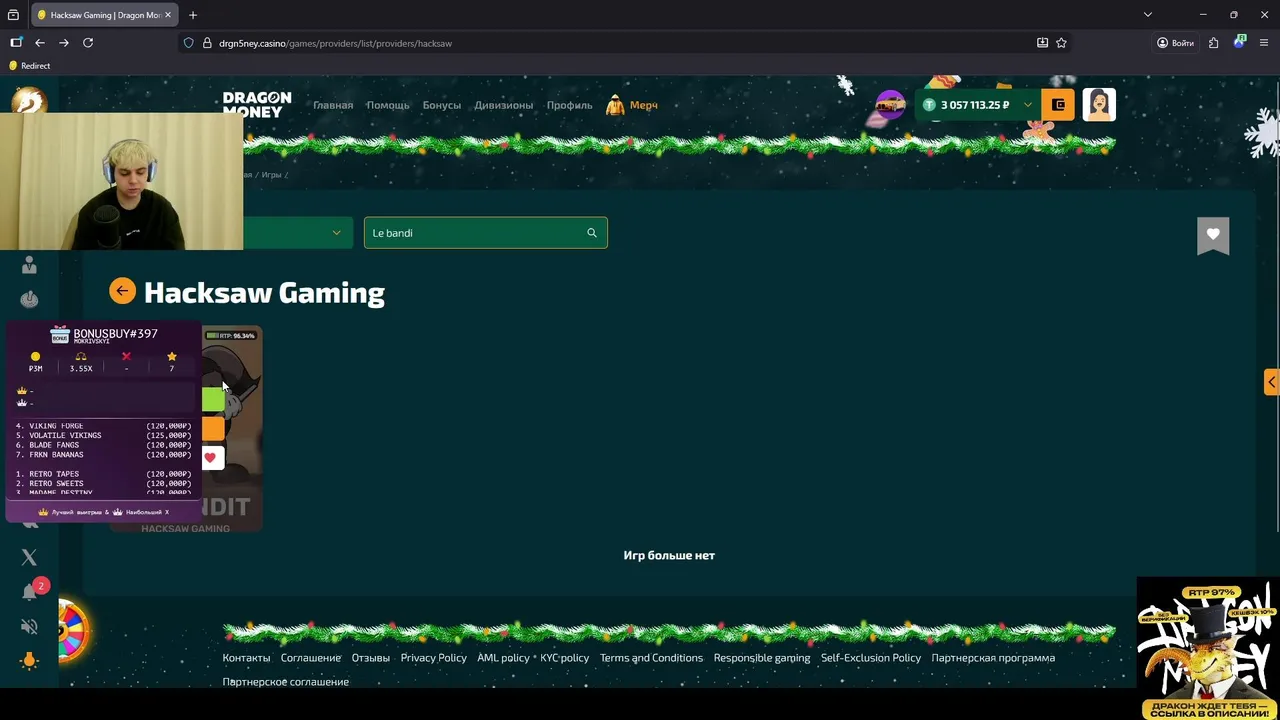Image resolution: width=1280 pixels, height=720 pixels.
Task: Click the tracking protection shield icon
Action: click(x=188, y=43)
